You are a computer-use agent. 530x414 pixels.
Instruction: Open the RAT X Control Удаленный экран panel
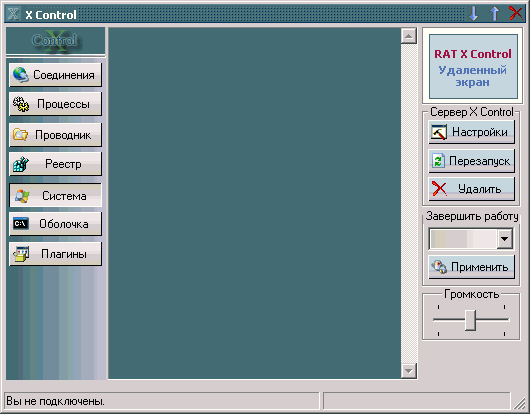[x=473, y=66]
